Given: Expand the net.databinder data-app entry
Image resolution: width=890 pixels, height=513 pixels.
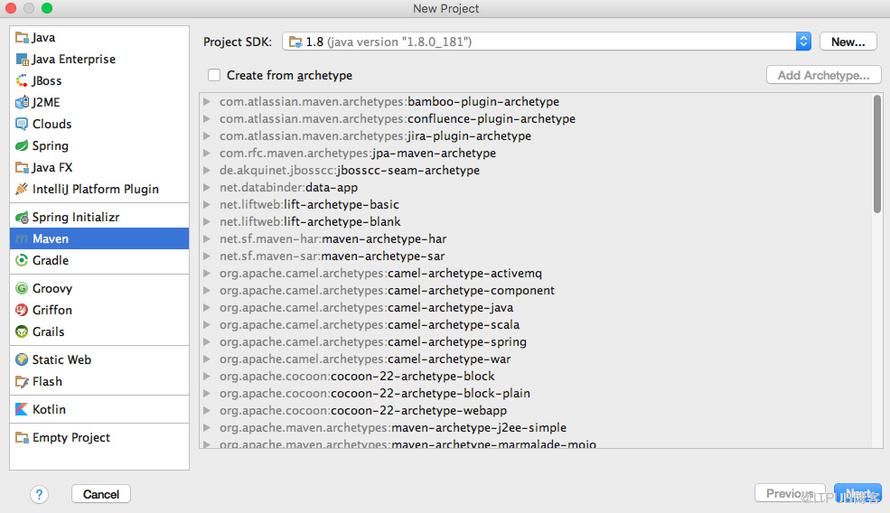Looking at the screenshot, I should (207, 187).
